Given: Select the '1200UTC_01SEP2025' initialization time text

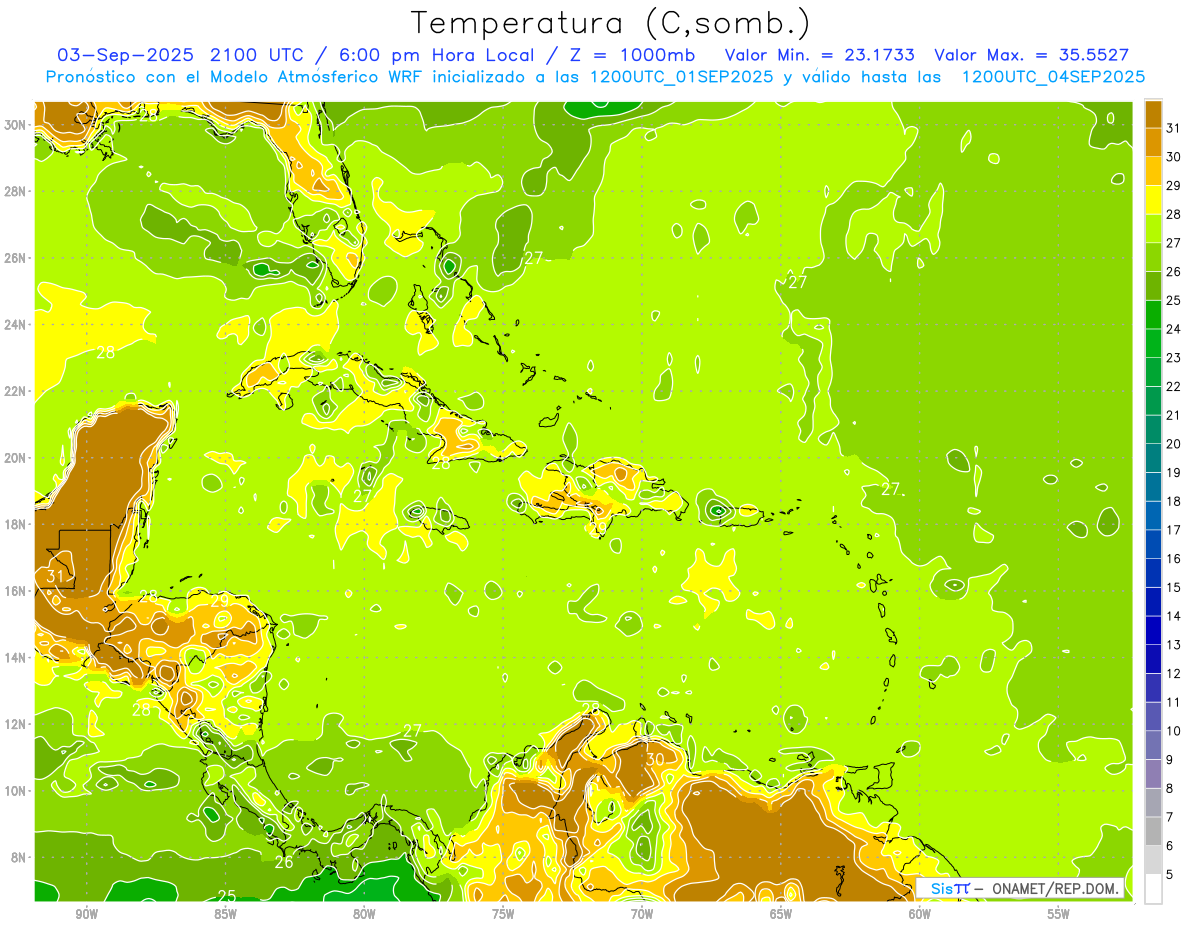Looking at the screenshot, I should 681,77.
